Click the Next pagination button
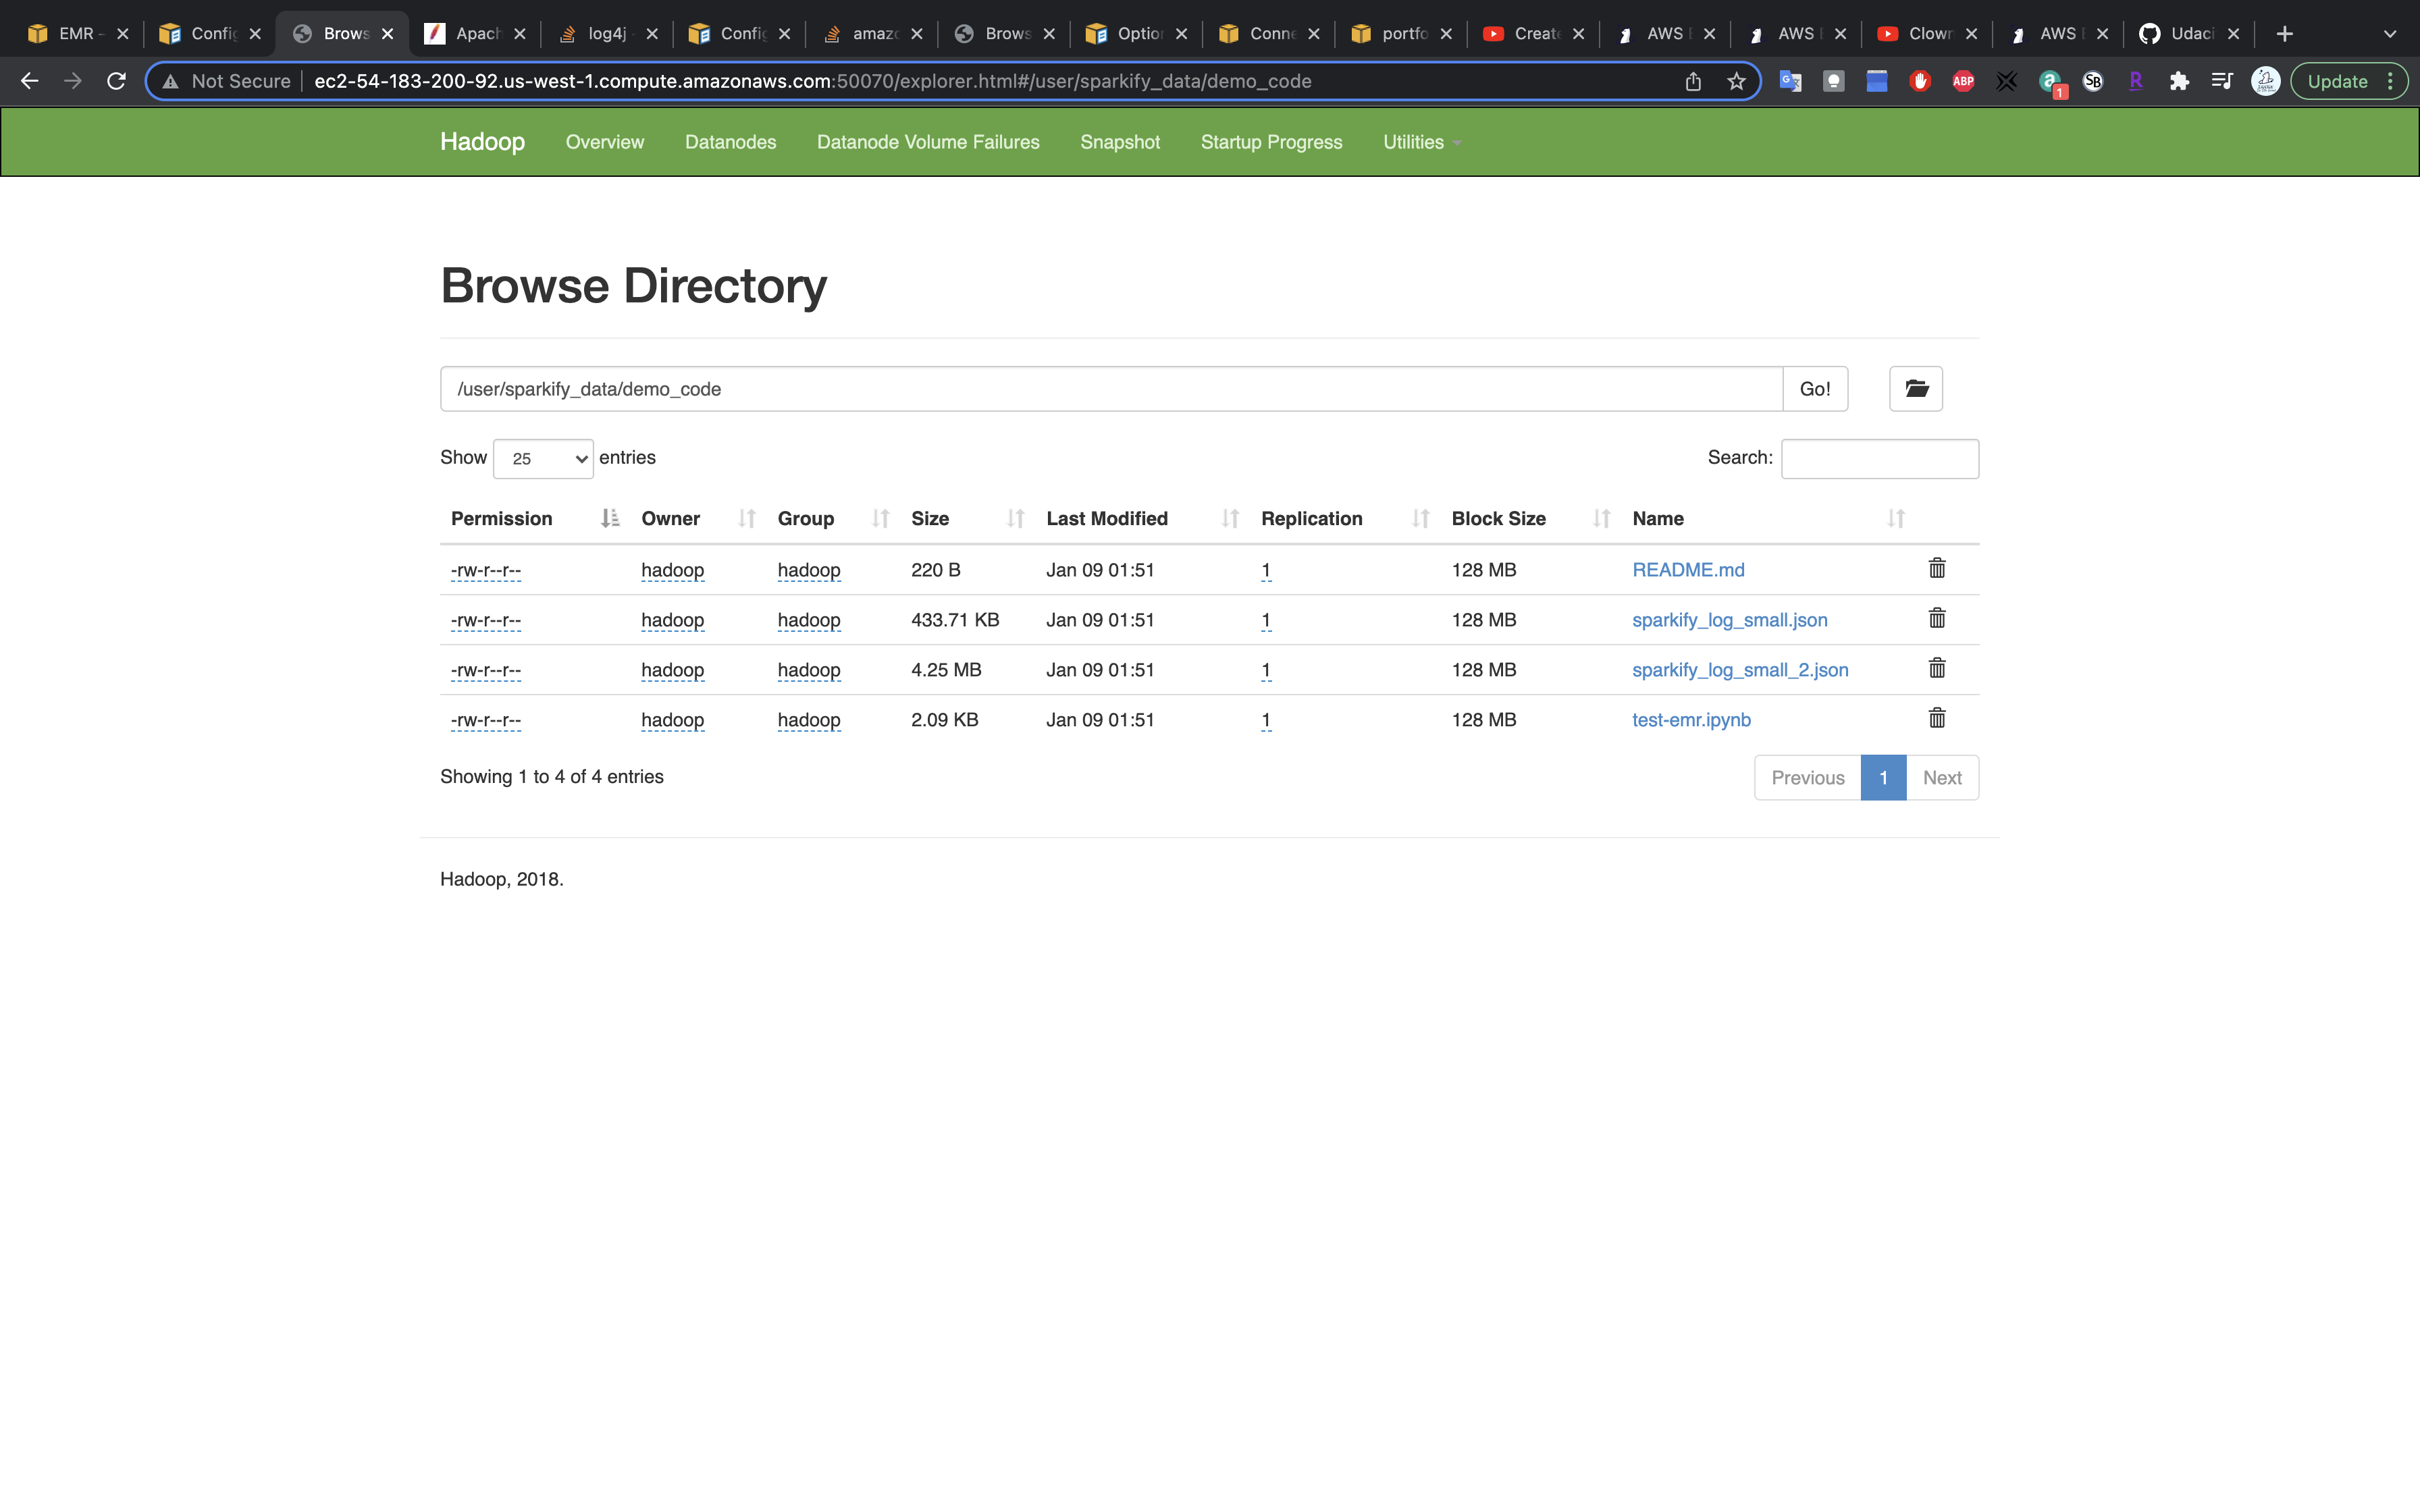The width and height of the screenshot is (2420, 1512). pos(1941,778)
